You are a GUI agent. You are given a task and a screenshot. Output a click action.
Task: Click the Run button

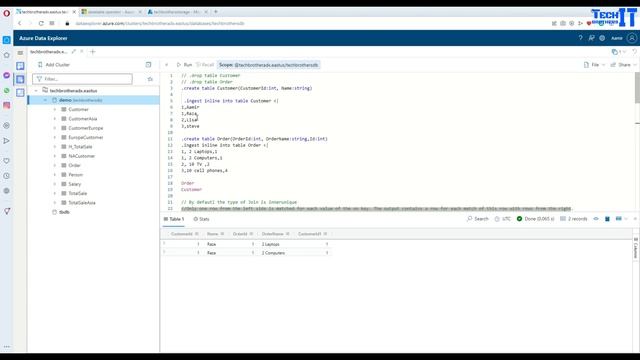[x=184, y=65]
